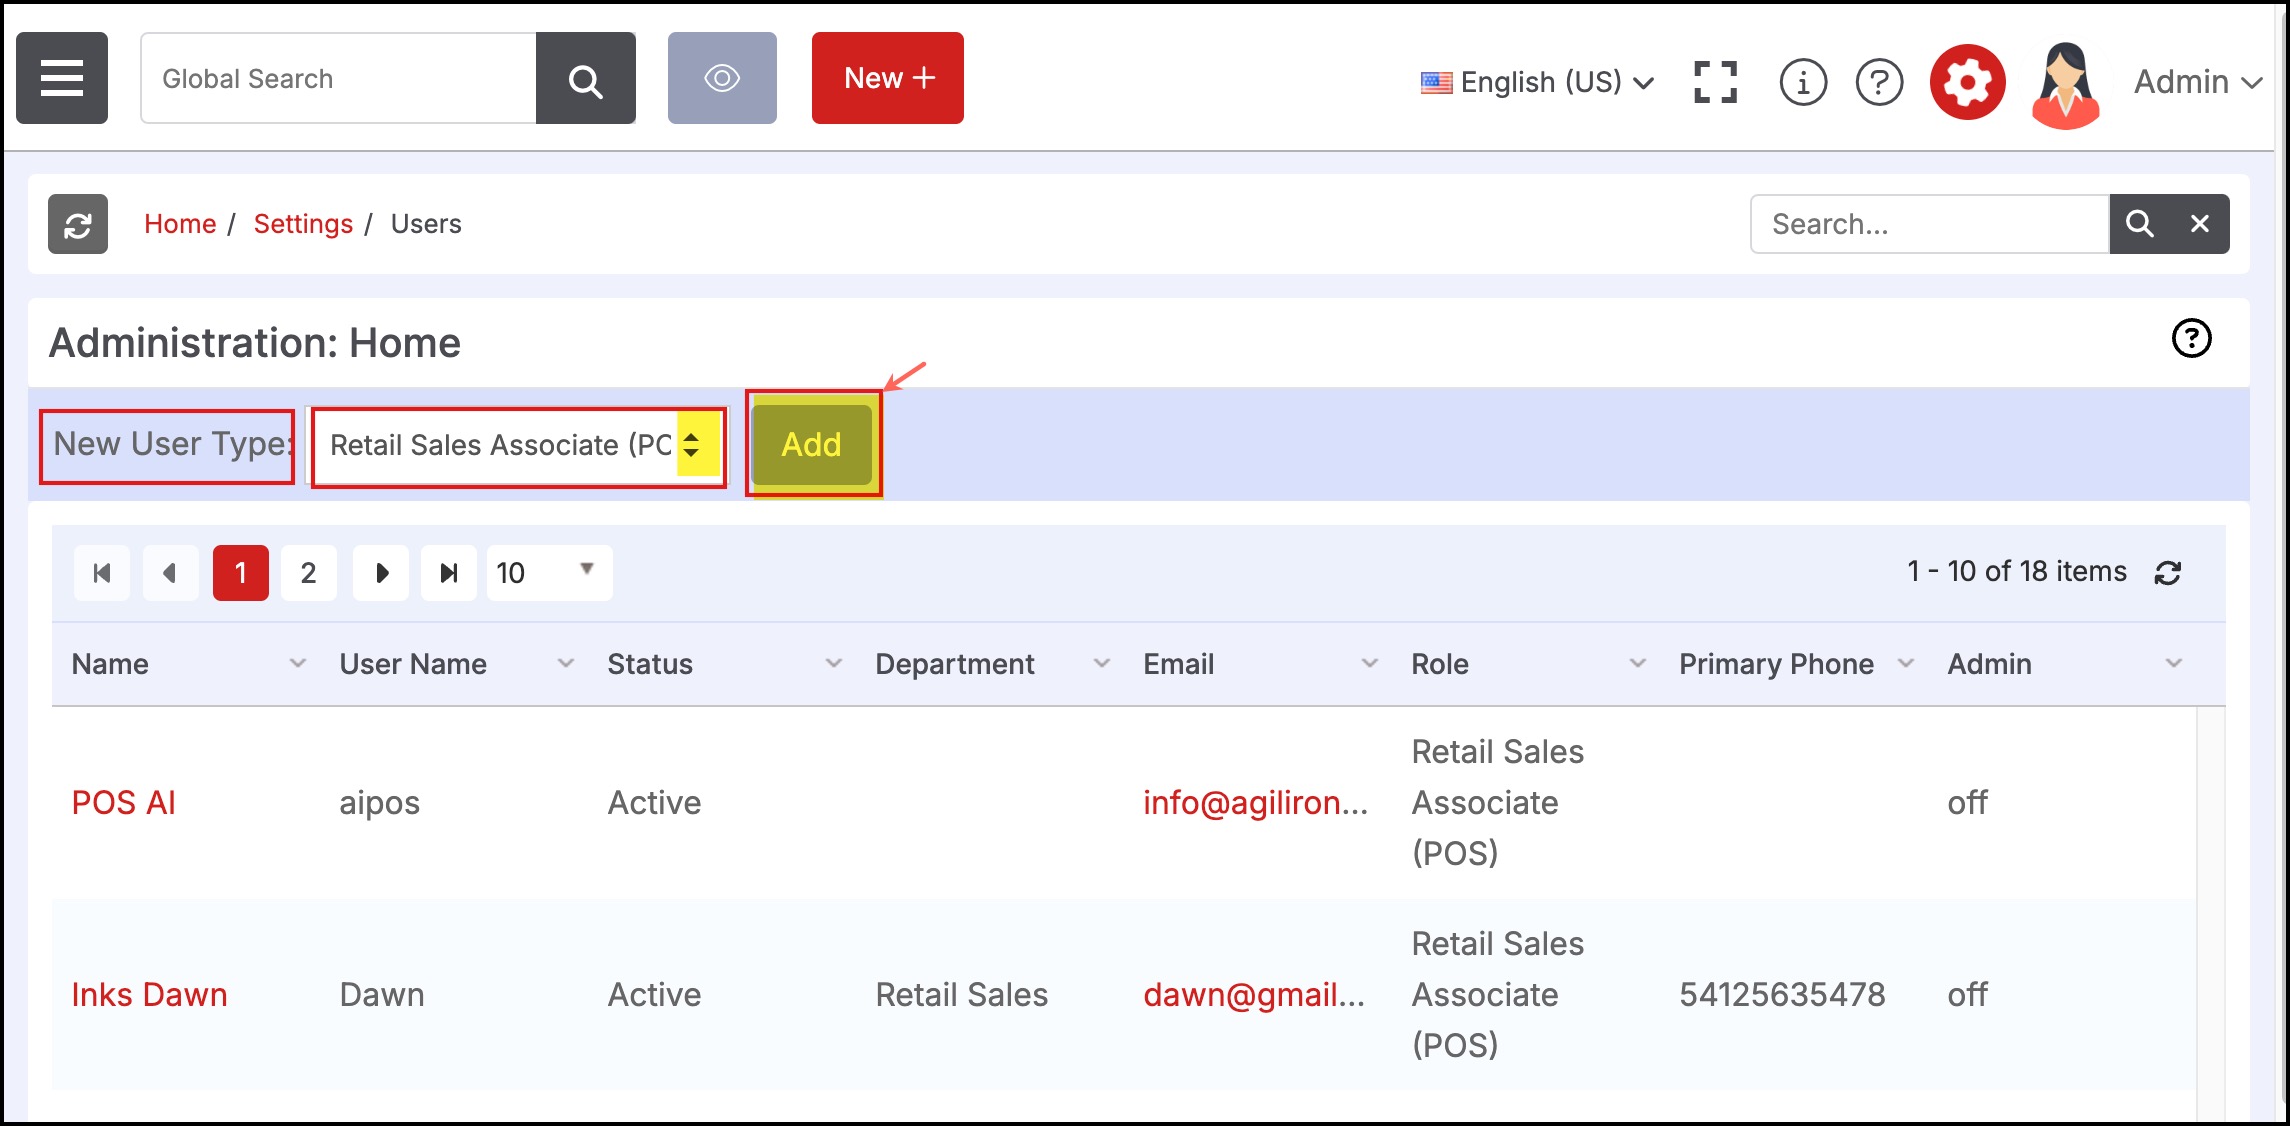Open Primary Phone column menu arrow
The height and width of the screenshot is (1126, 2290).
(x=1905, y=664)
